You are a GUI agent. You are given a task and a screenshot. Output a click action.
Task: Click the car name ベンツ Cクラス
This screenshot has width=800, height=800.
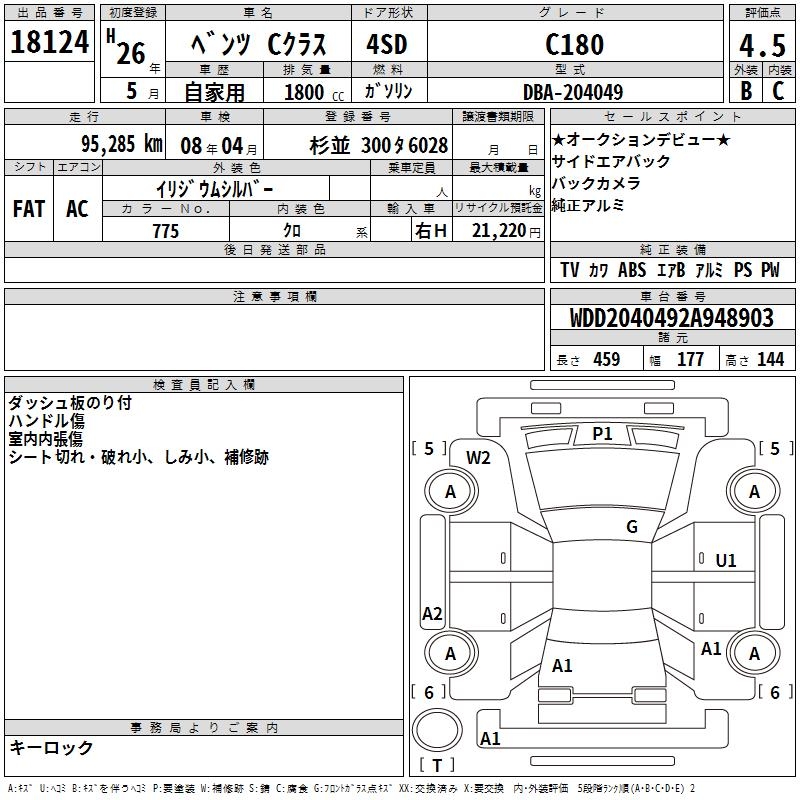[258, 44]
